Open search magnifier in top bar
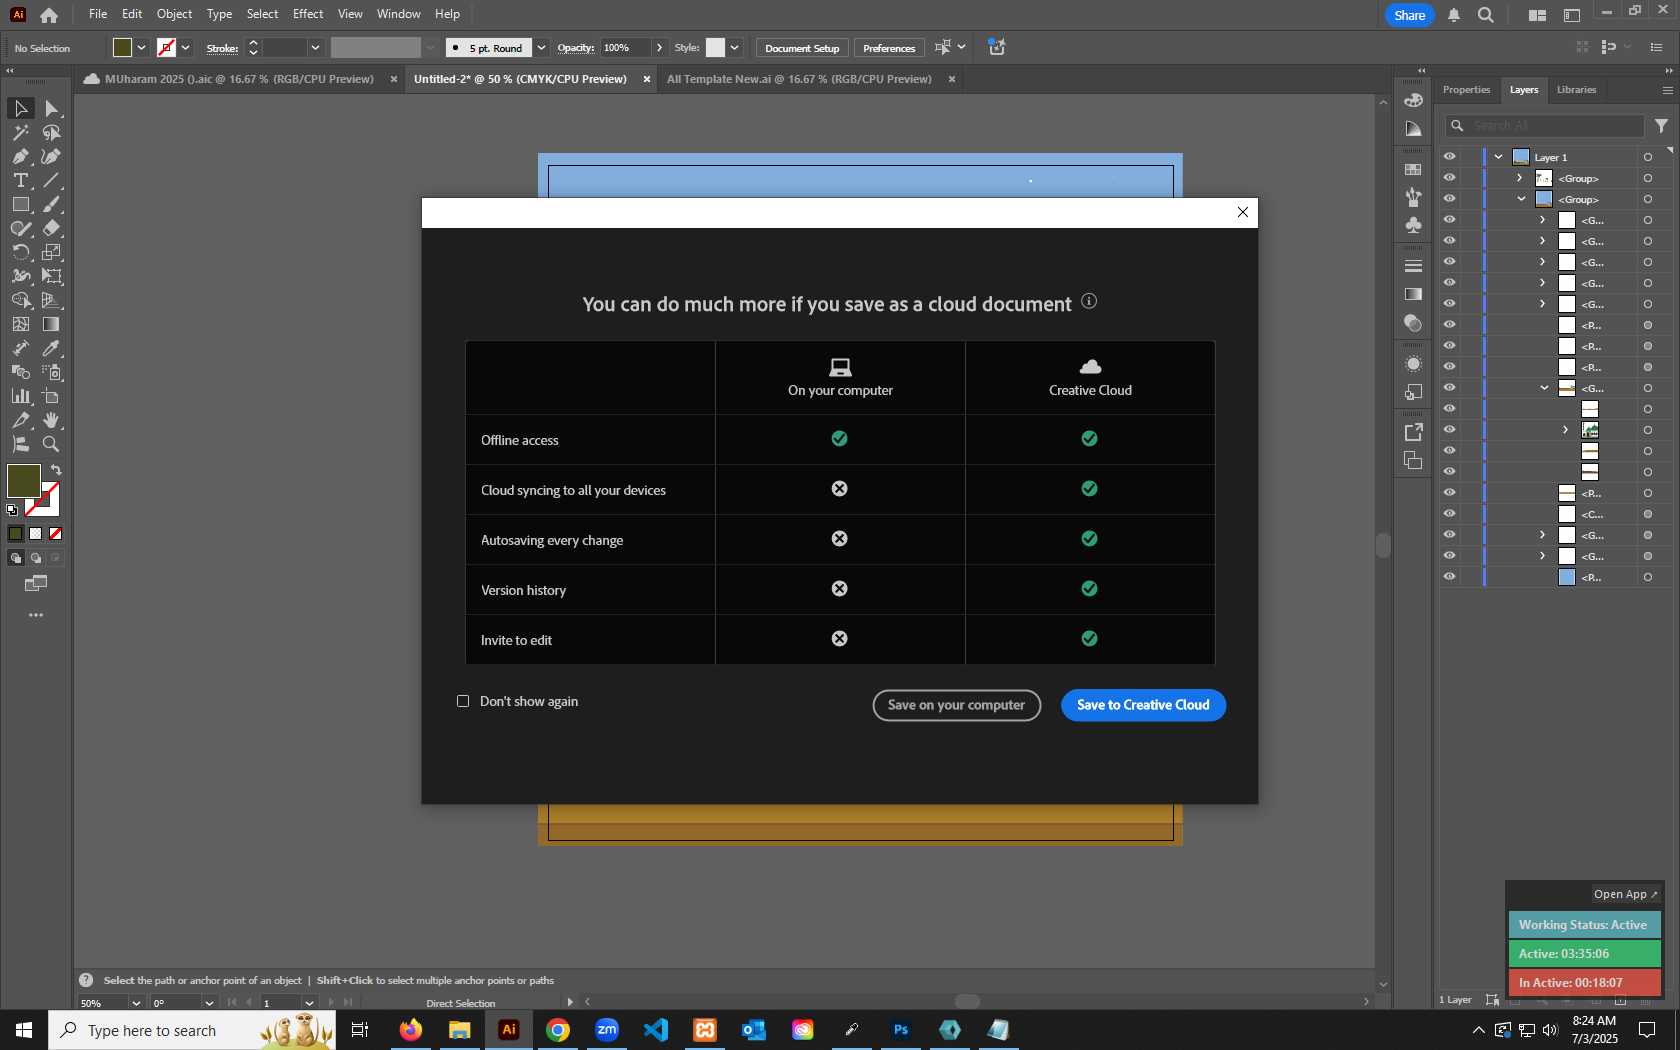The height and width of the screenshot is (1050, 1680). (1486, 15)
